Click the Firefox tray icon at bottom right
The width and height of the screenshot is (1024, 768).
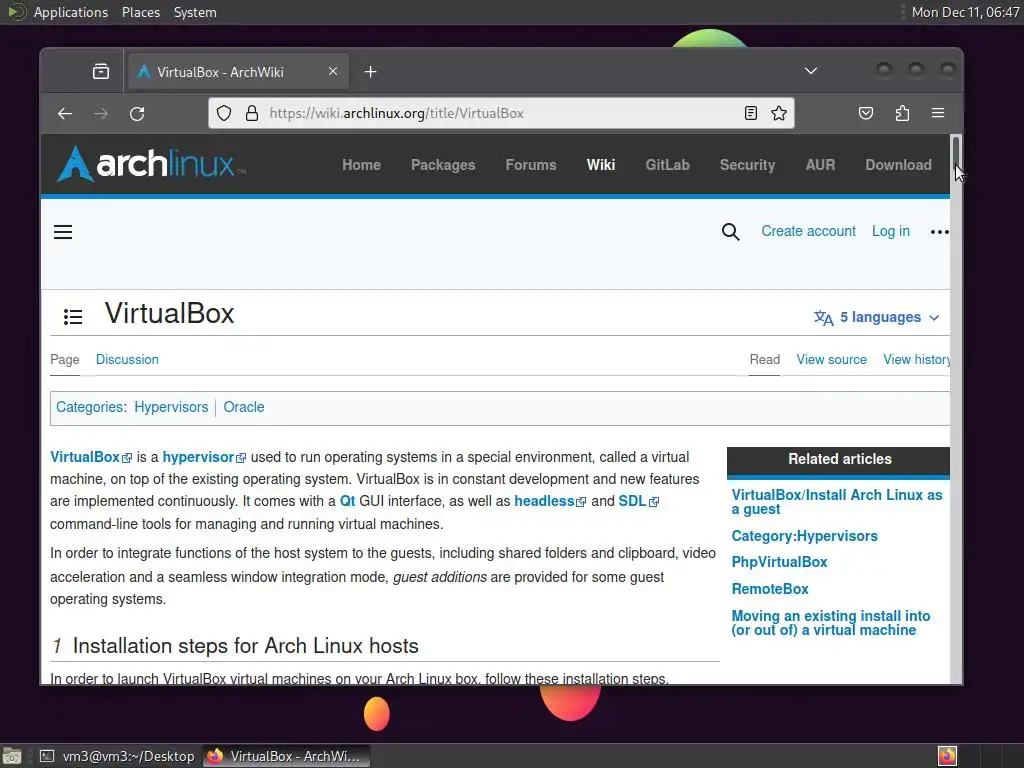coord(947,756)
